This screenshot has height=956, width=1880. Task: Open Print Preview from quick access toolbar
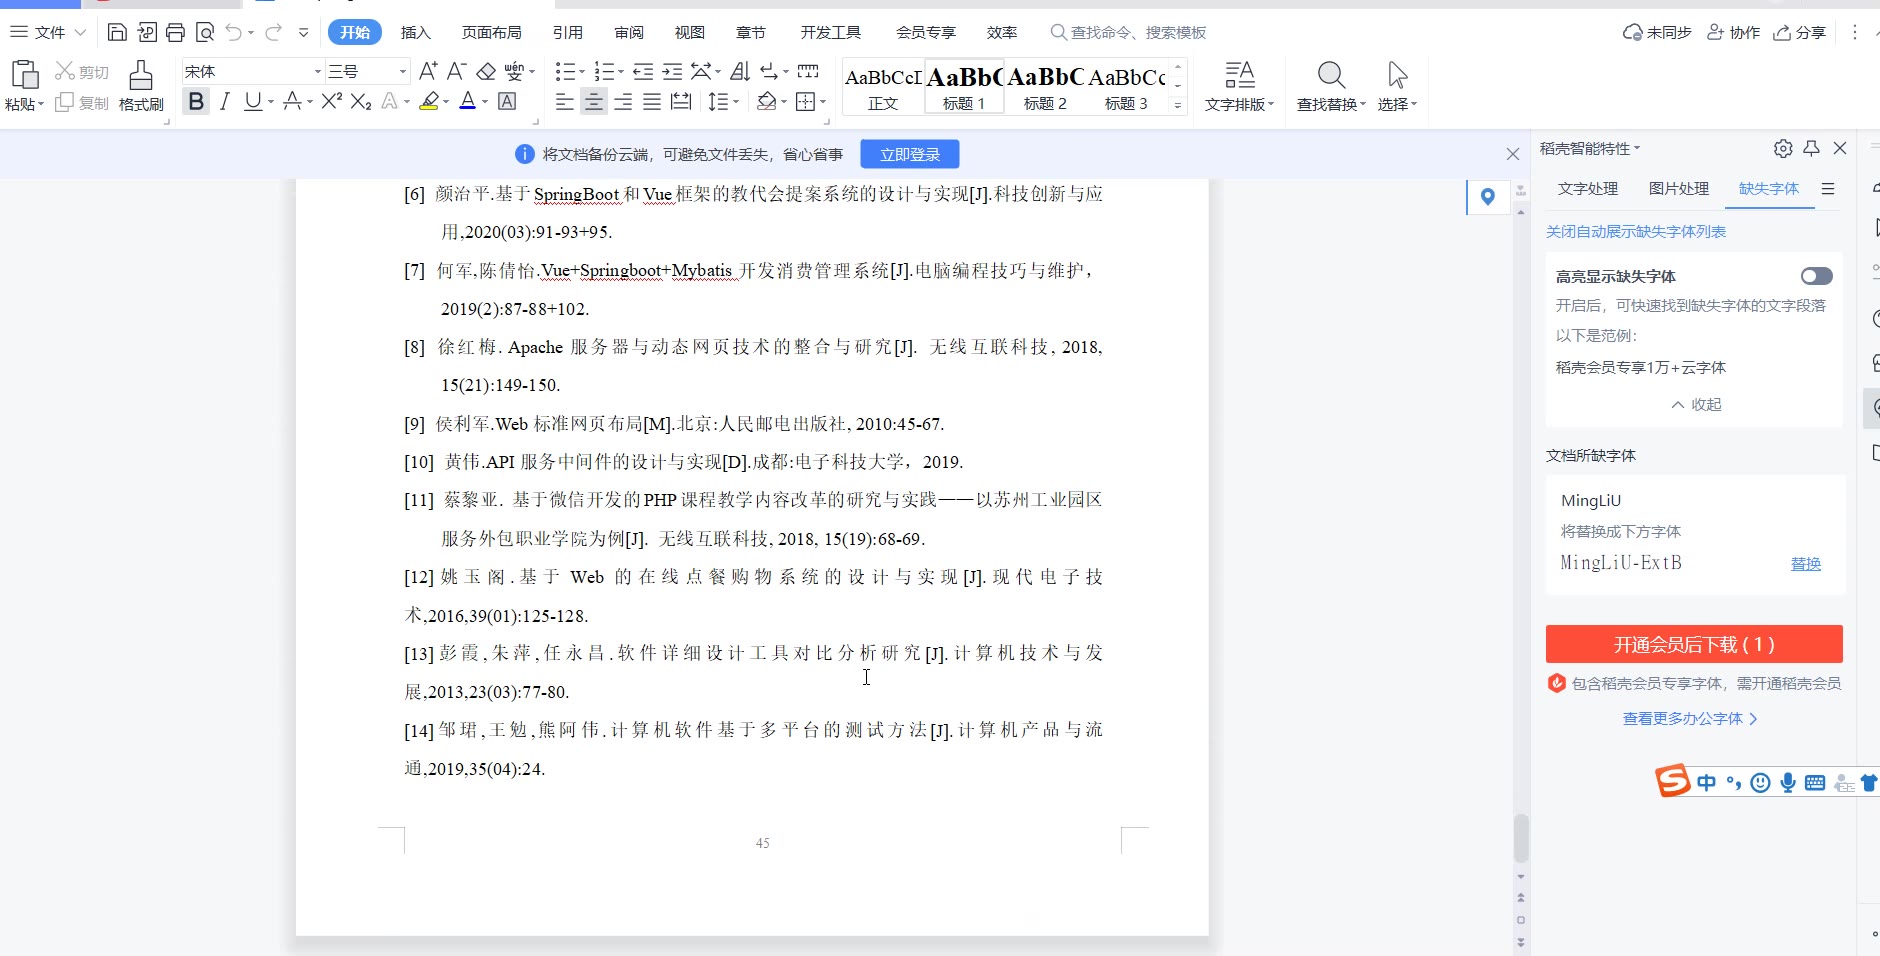(205, 32)
